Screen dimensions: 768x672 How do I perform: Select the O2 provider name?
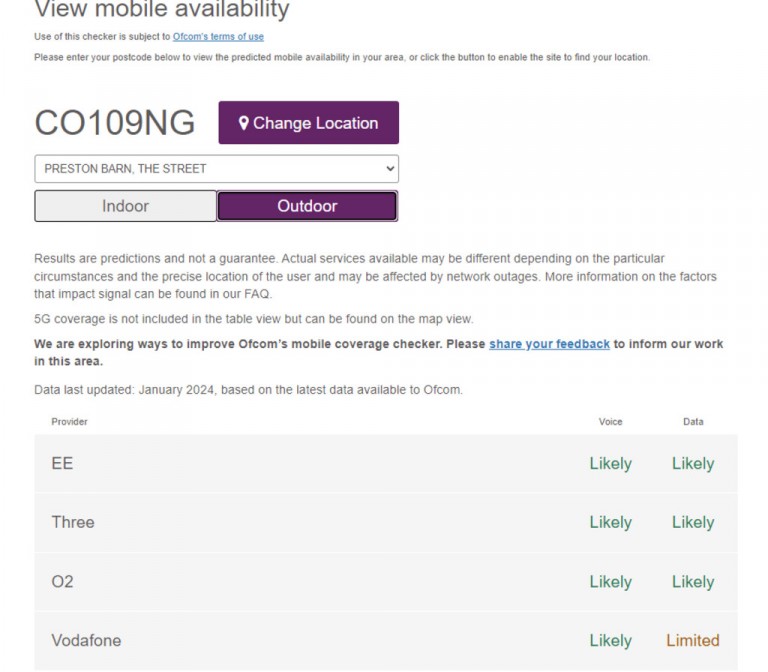tap(62, 582)
